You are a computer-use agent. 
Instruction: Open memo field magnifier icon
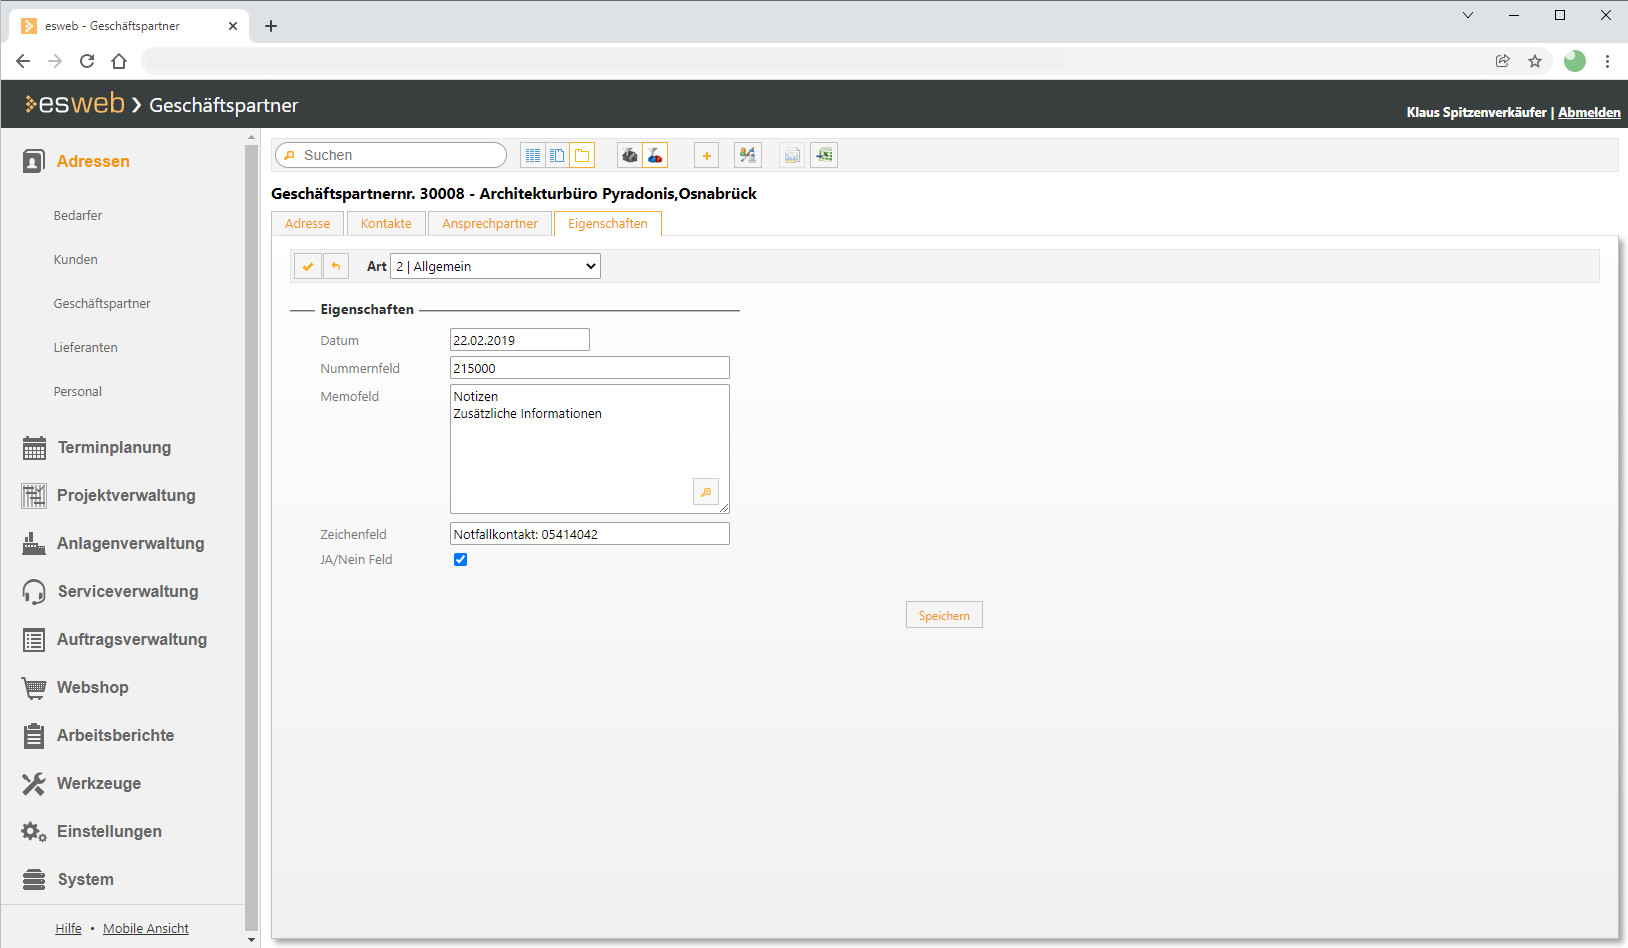pos(706,492)
